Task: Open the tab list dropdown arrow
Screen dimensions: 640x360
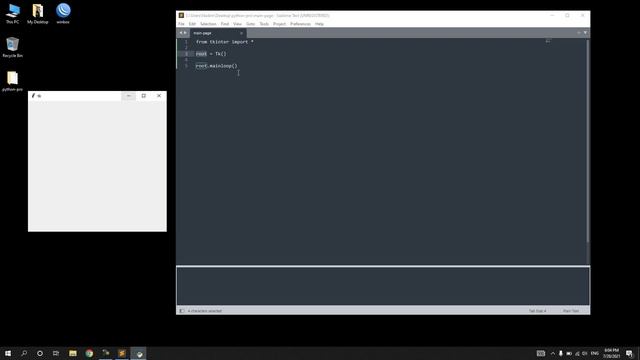Action: [585, 33]
